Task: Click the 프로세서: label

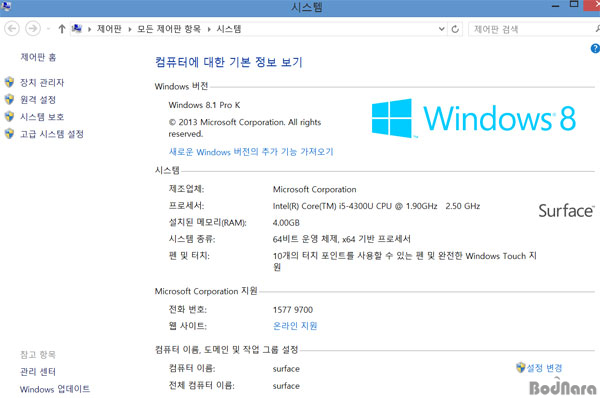Action: [x=186, y=206]
